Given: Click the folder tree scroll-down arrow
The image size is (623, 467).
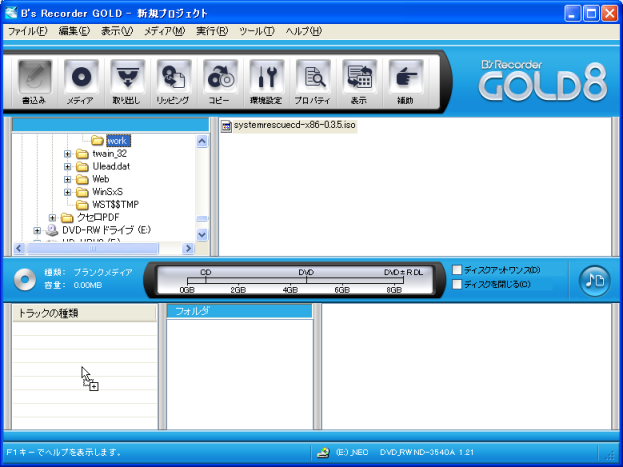Looking at the screenshot, I should tap(202, 234).
